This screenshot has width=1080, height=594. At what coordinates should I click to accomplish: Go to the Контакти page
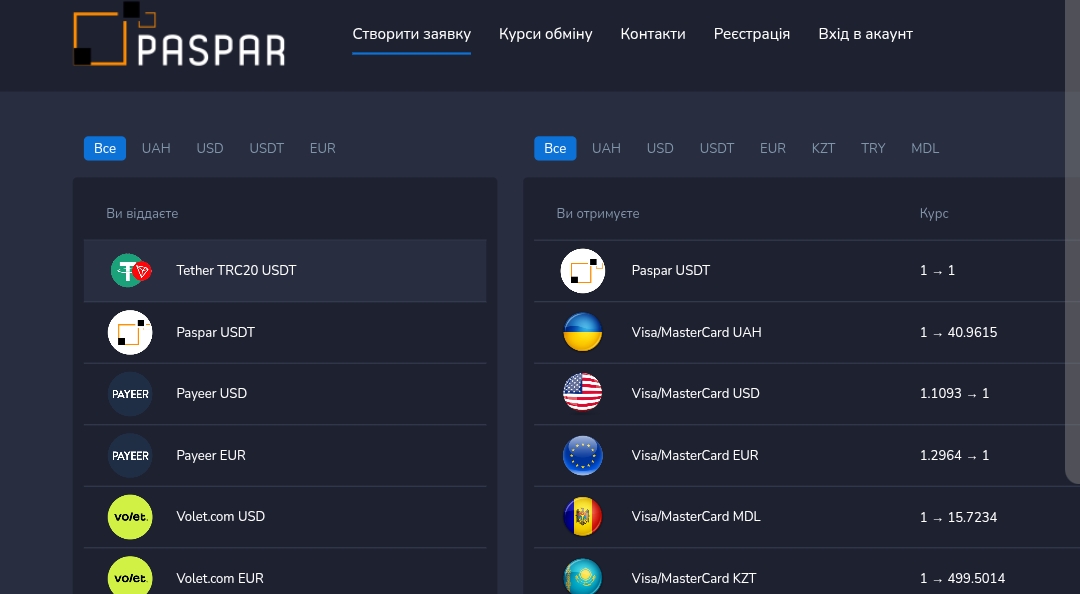653,34
